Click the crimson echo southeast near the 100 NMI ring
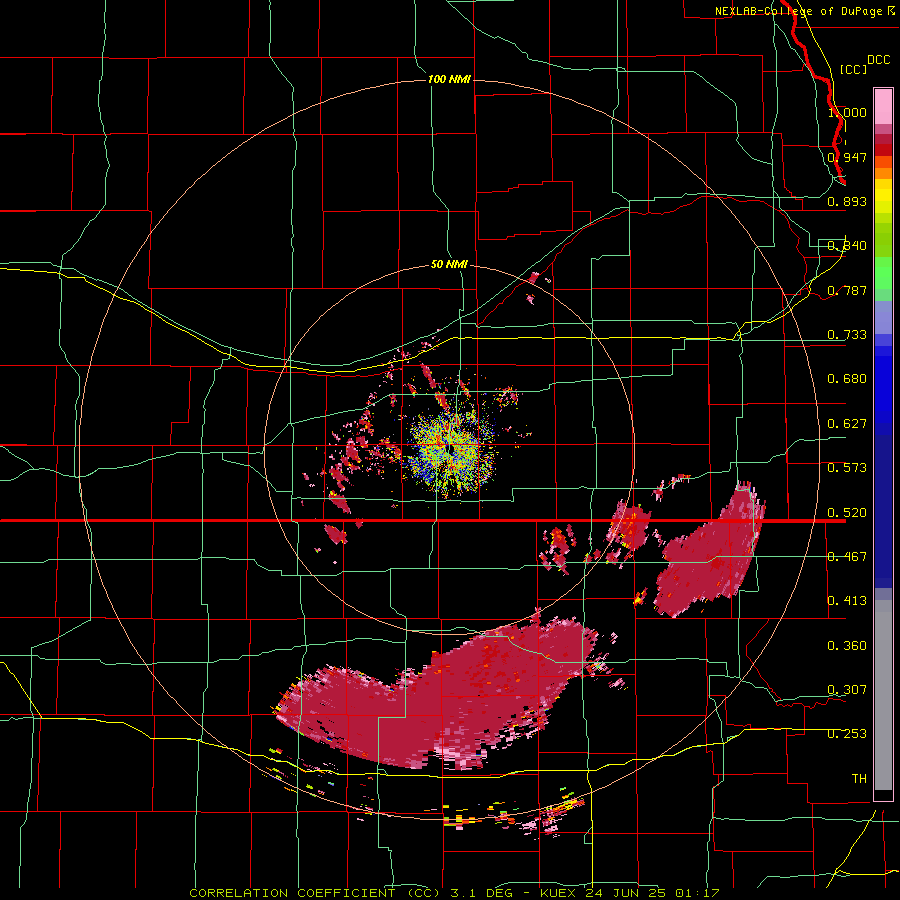The width and height of the screenshot is (900, 900). click(x=709, y=554)
